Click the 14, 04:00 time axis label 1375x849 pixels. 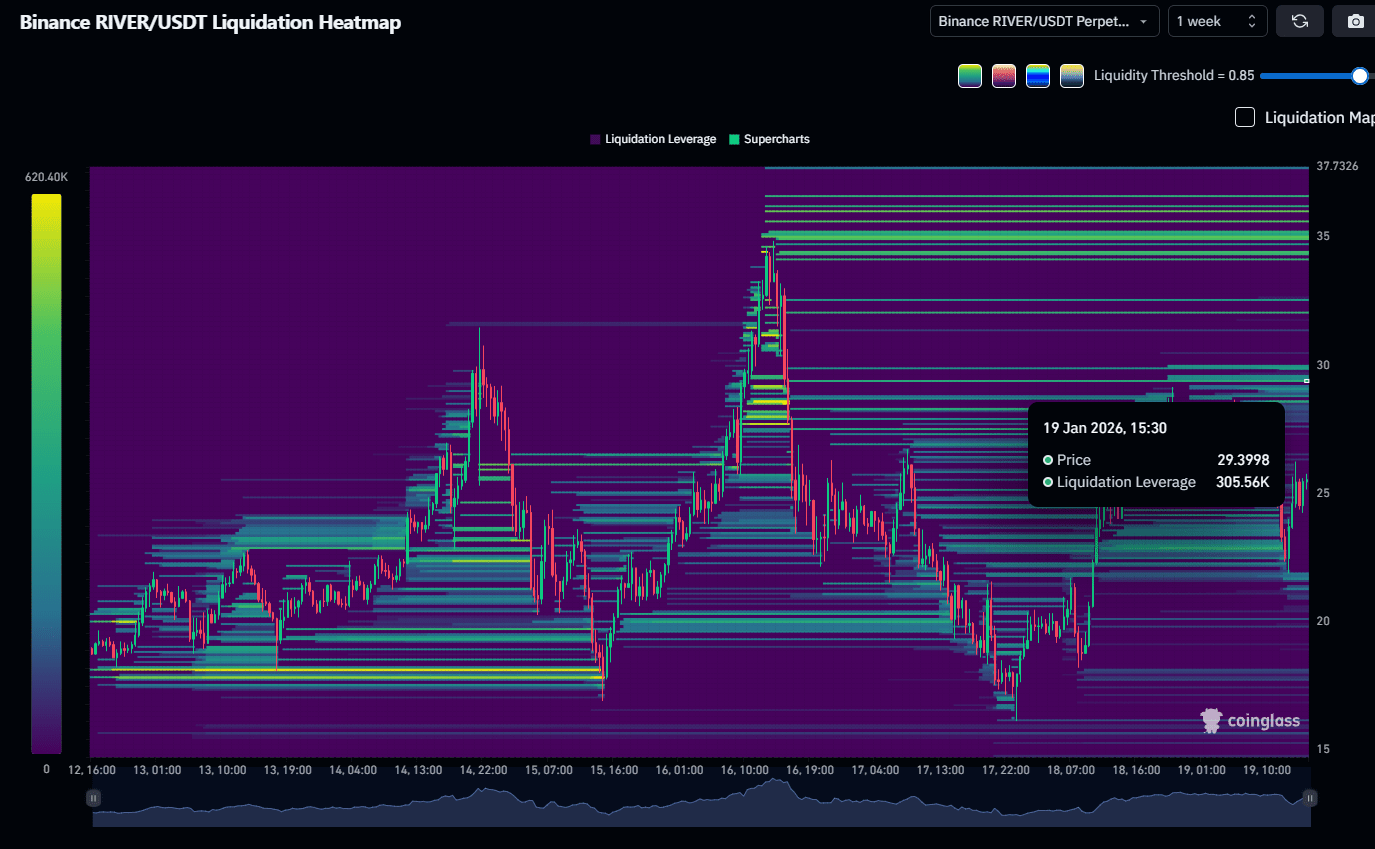[x=351, y=771]
